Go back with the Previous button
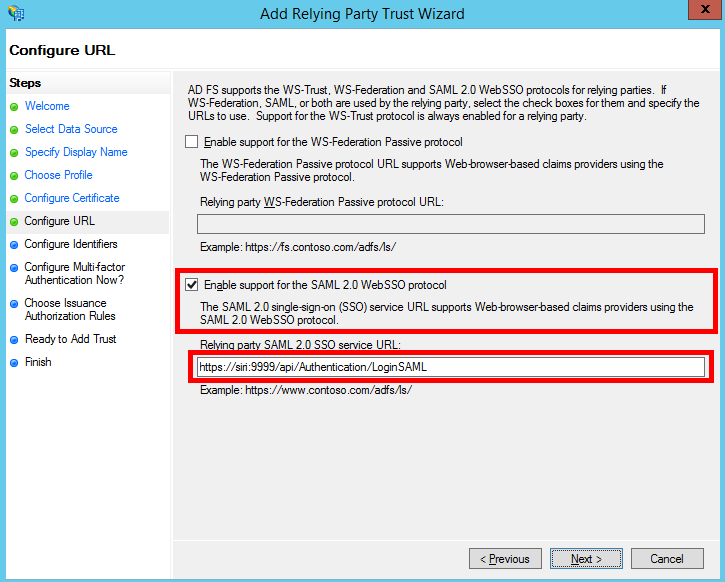The width and height of the screenshot is (725, 582). [x=505, y=558]
